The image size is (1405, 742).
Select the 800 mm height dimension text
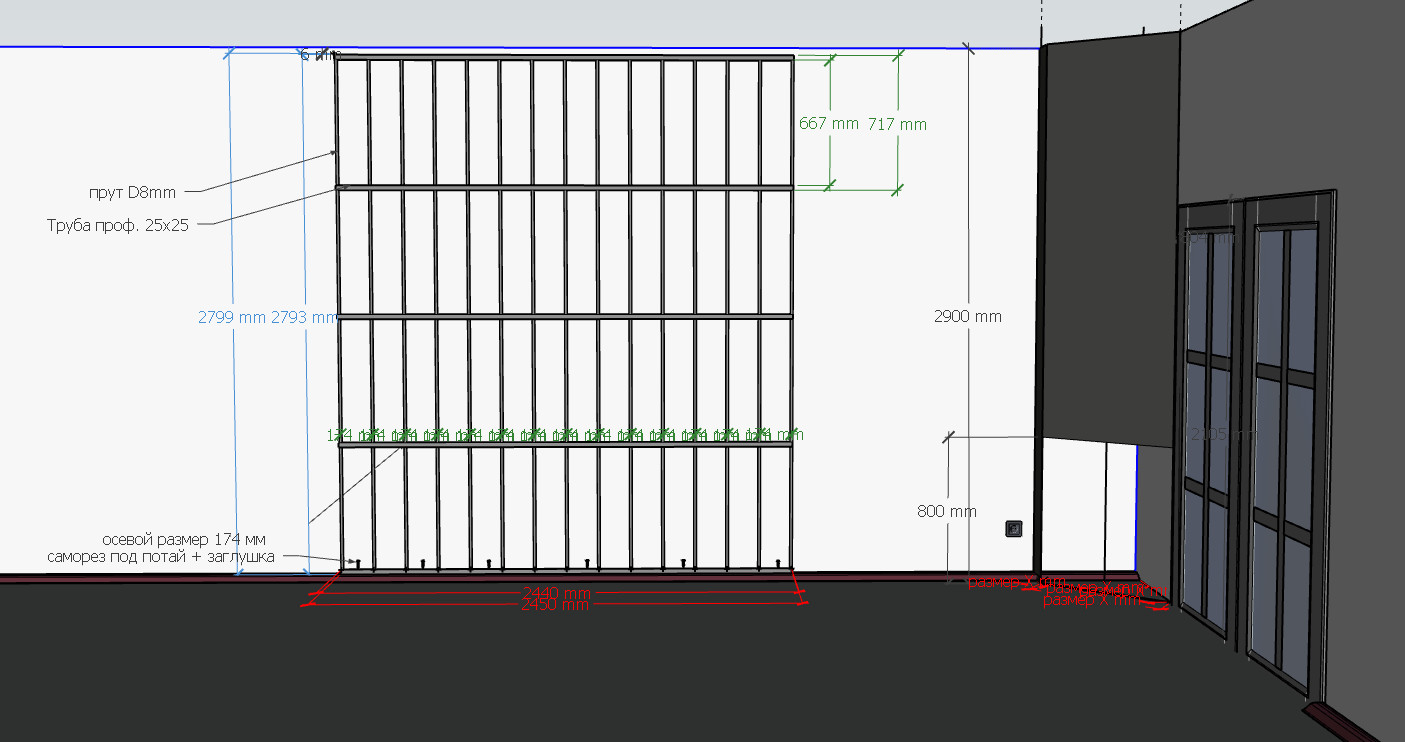coord(946,511)
